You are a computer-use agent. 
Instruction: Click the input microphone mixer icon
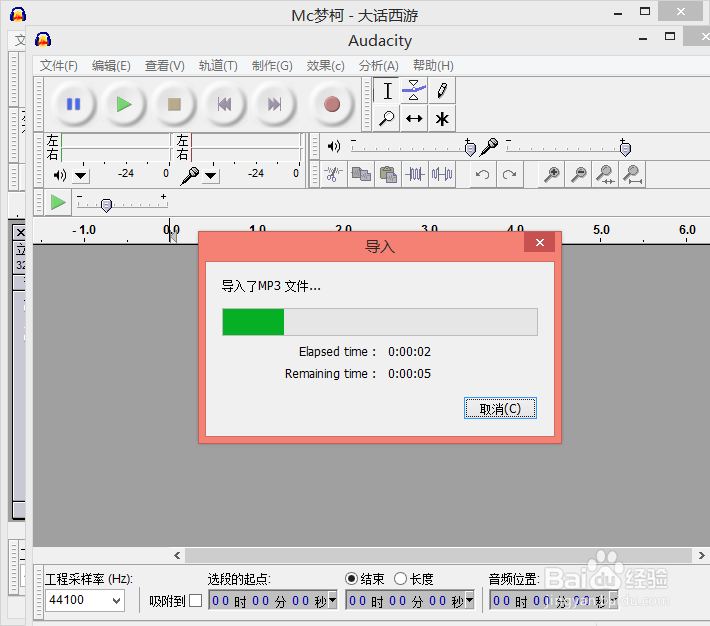coord(489,147)
